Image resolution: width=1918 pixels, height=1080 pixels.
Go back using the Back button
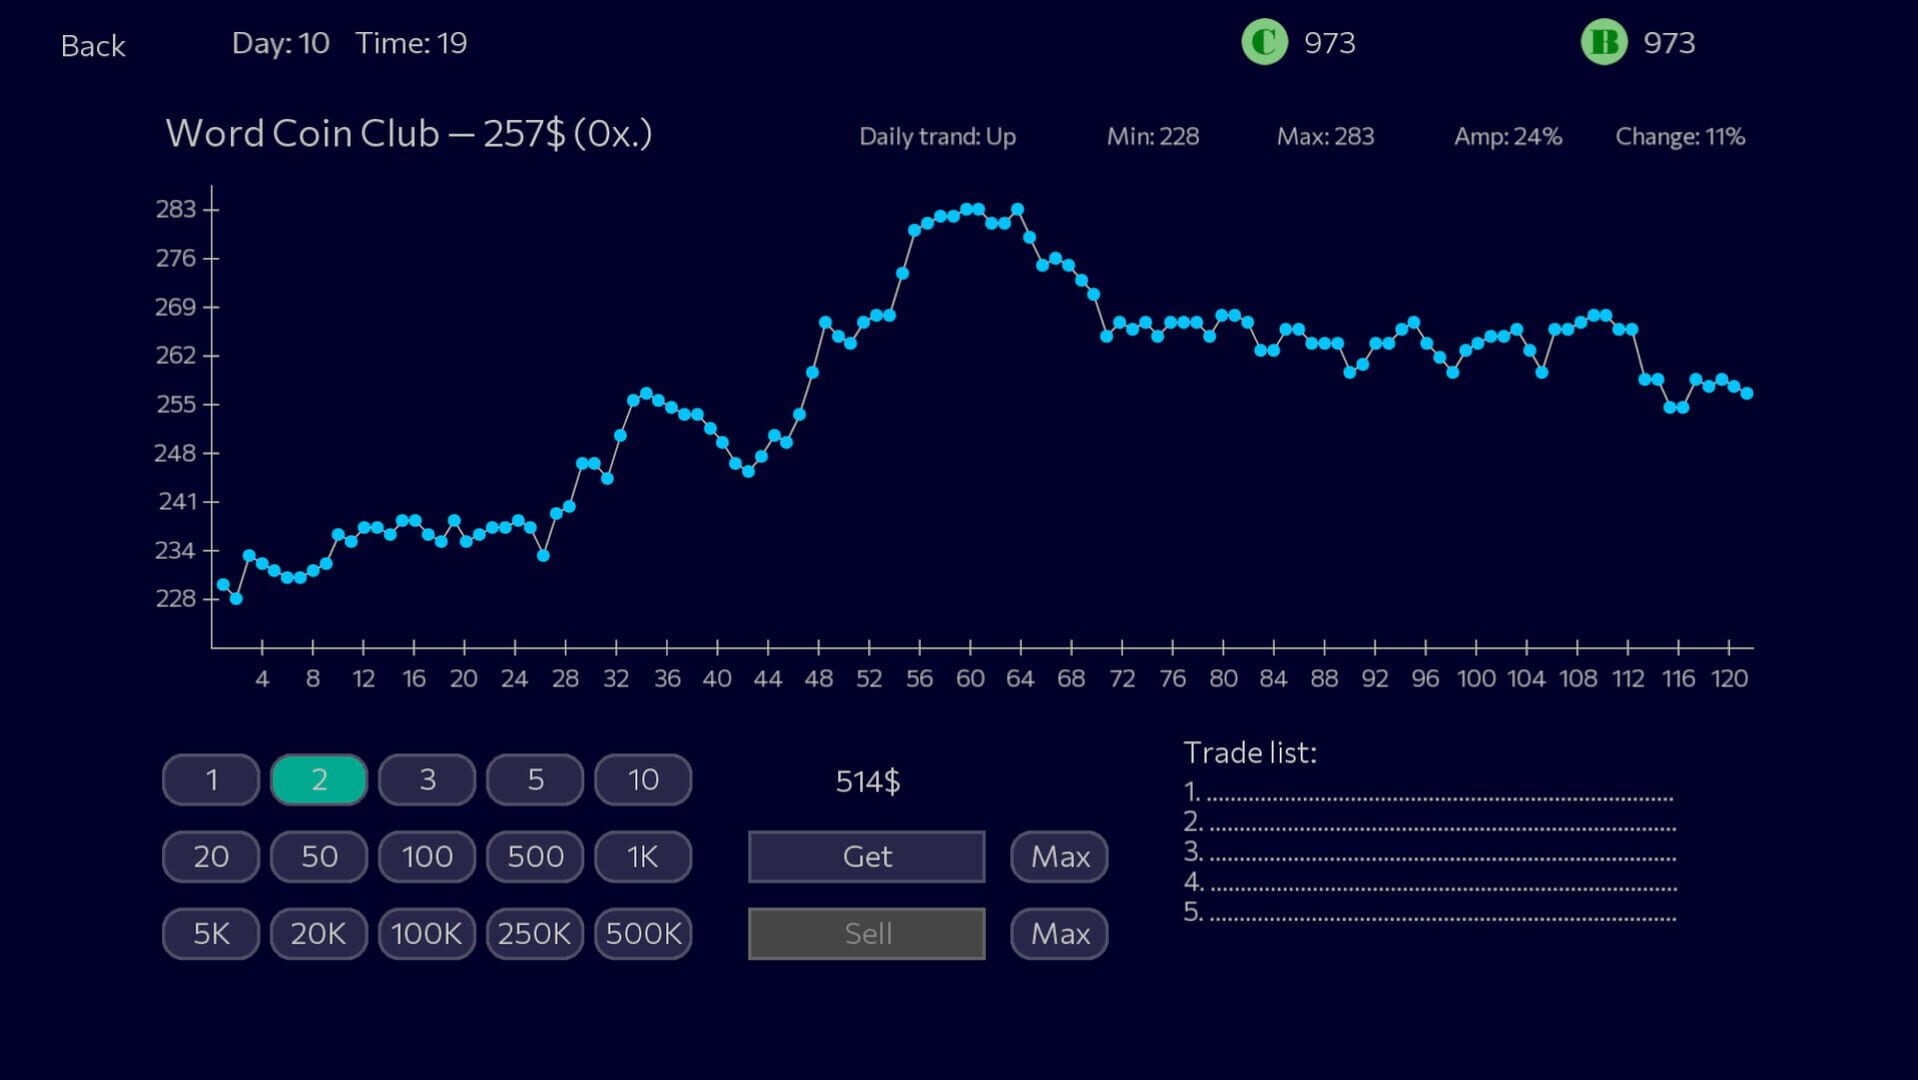pyautogui.click(x=93, y=46)
